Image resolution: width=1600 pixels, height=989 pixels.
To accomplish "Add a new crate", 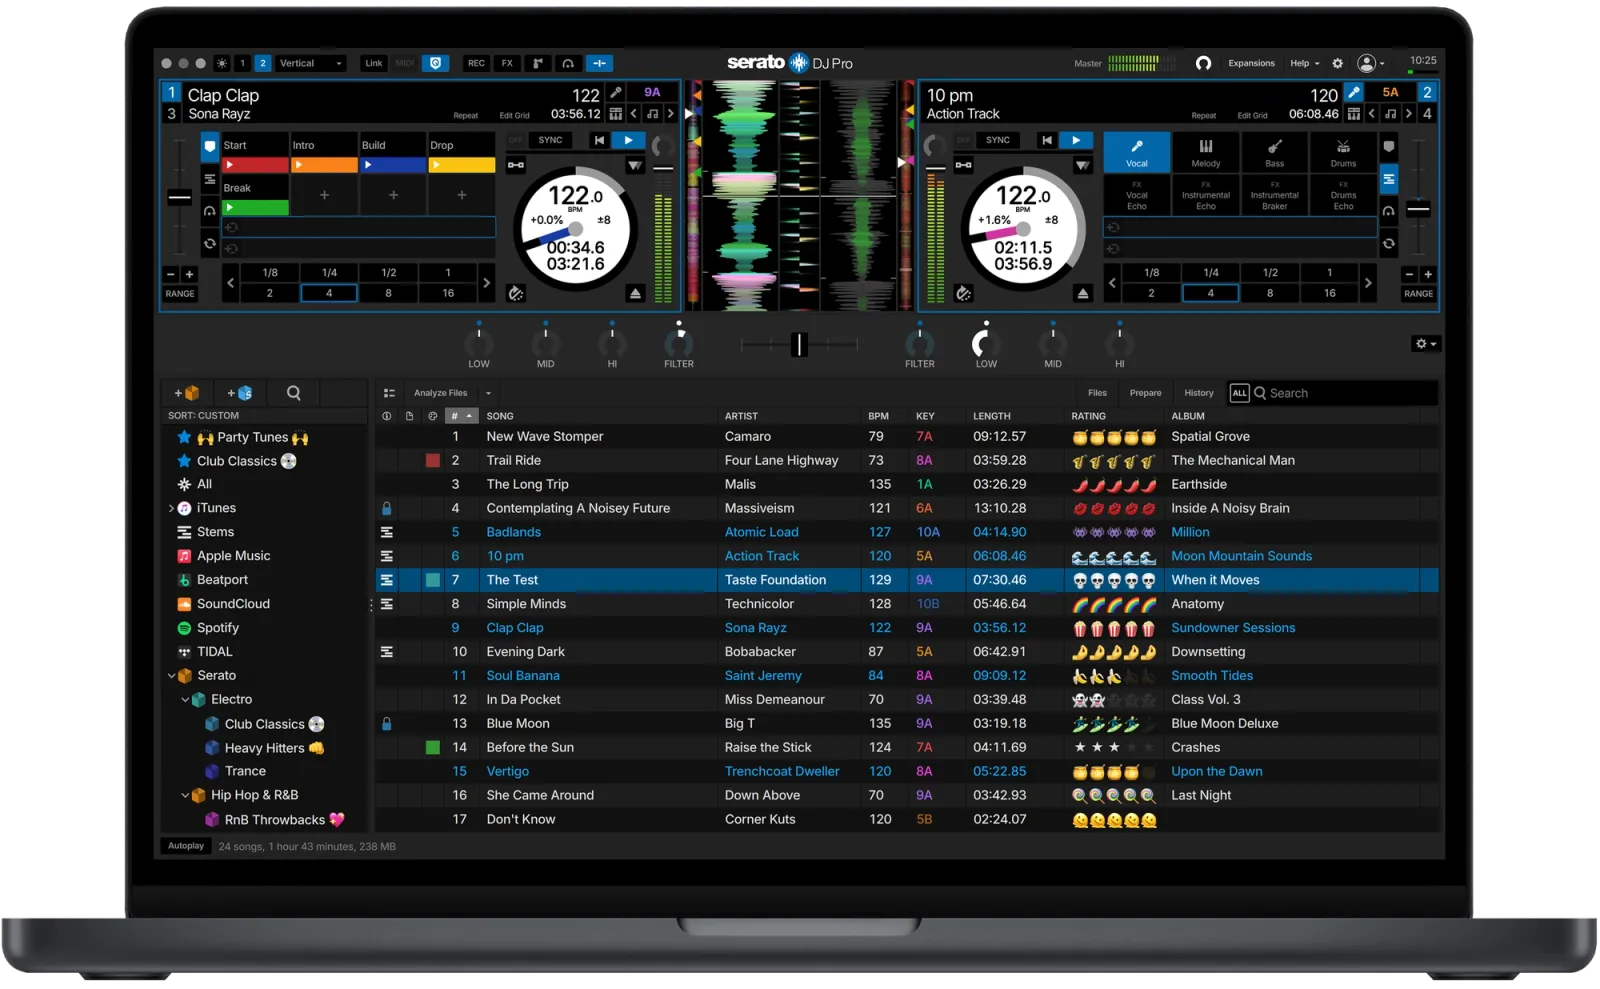I will tap(187, 394).
